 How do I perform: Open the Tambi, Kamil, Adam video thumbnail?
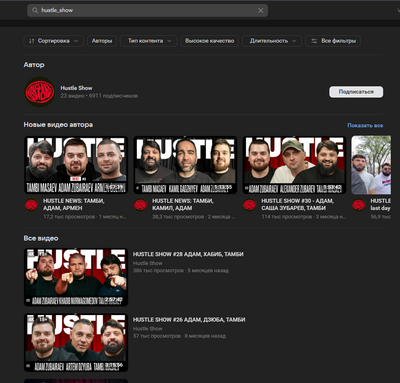pos(185,165)
